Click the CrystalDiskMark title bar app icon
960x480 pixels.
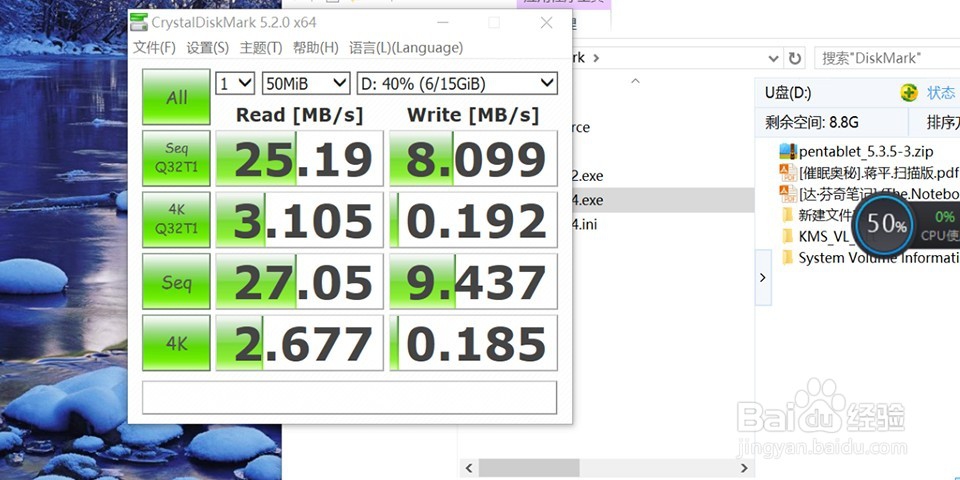pyautogui.click(x=140, y=23)
